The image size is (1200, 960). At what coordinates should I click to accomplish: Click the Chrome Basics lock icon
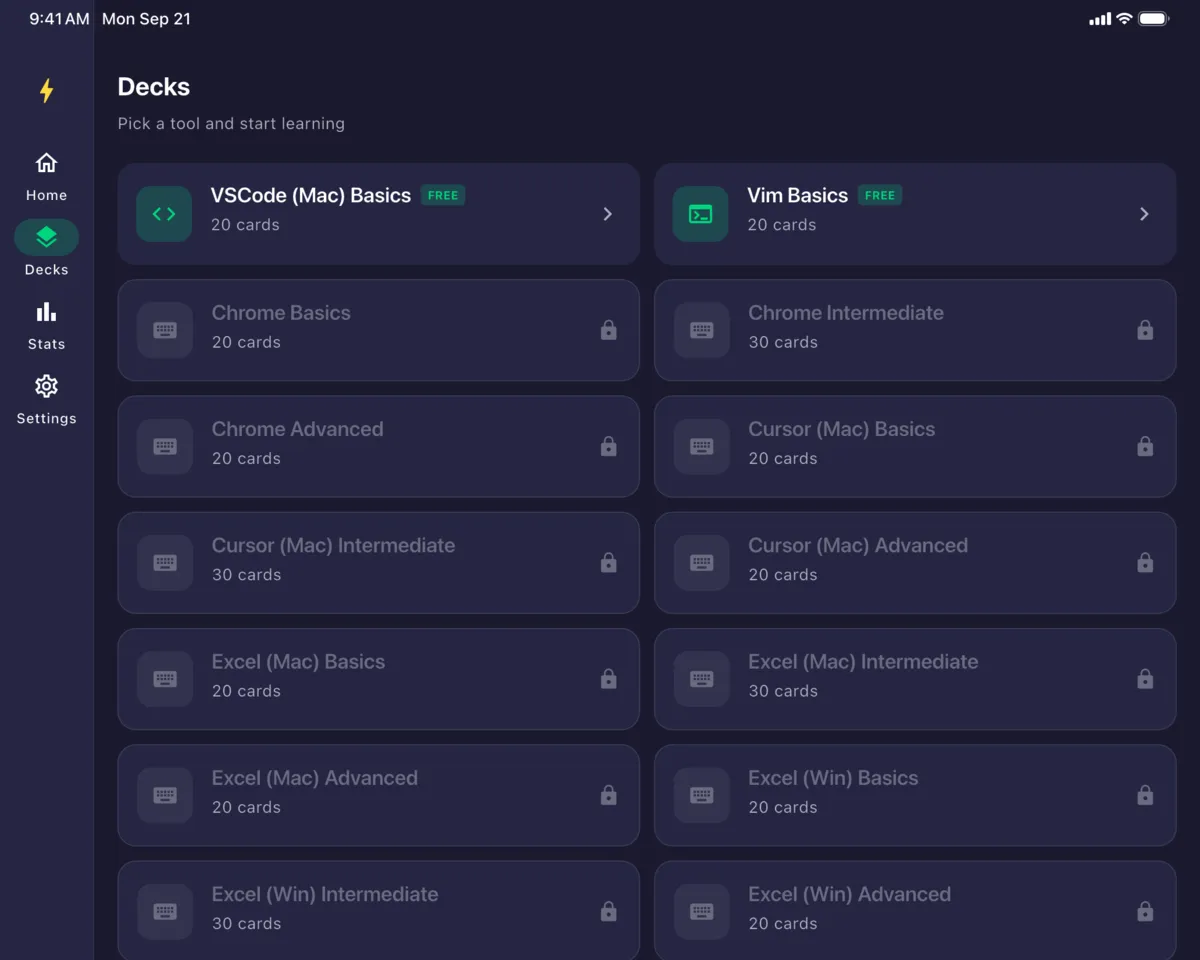tap(608, 330)
